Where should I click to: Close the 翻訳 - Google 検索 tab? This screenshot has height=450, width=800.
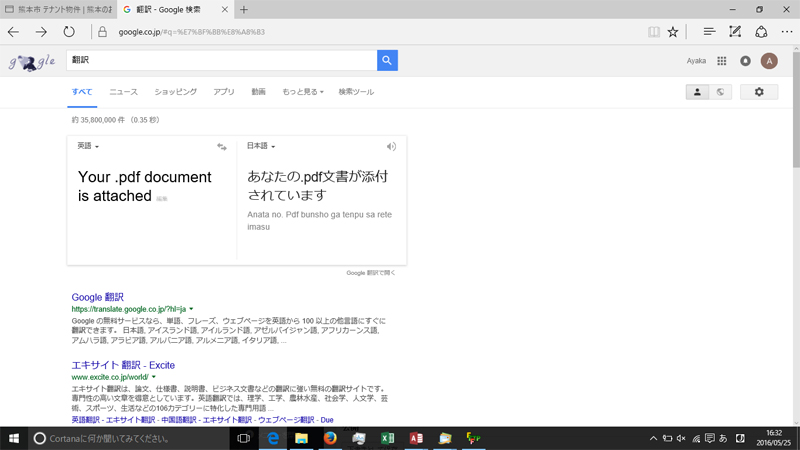[224, 10]
